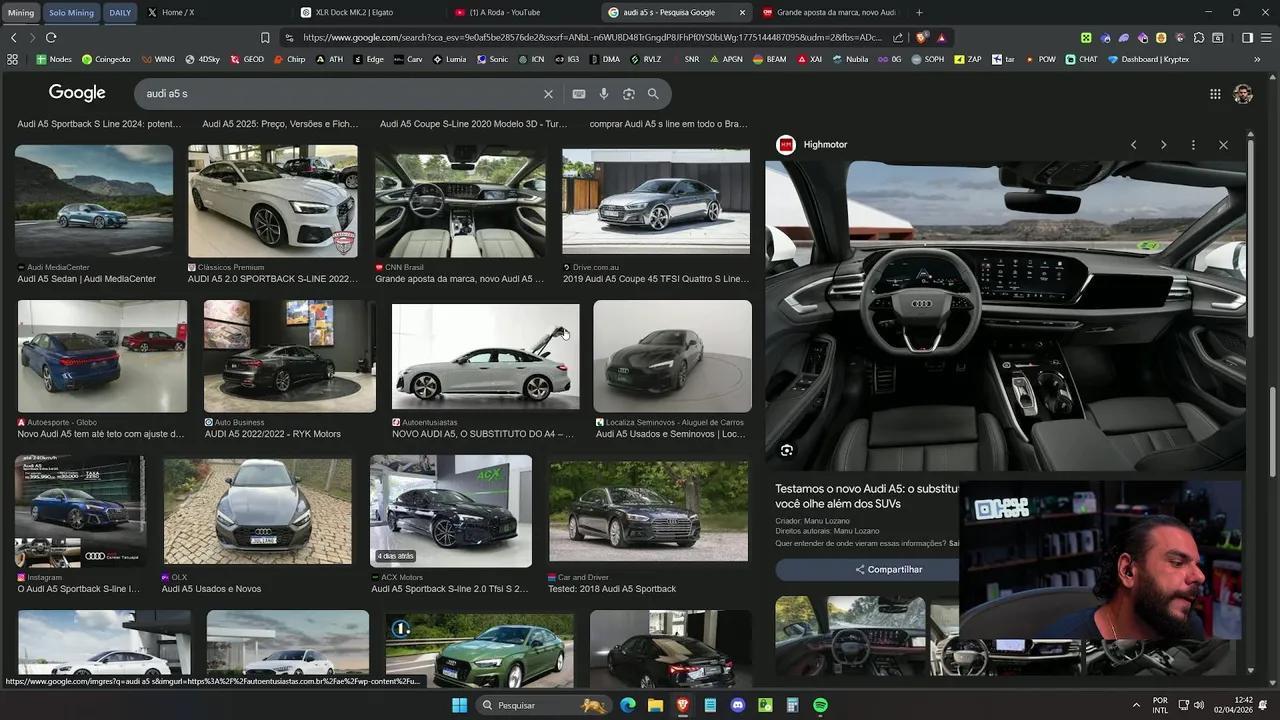The image size is (1280, 720).
Task: Switch to the Grande aposta da marca tab
Action: point(830,12)
